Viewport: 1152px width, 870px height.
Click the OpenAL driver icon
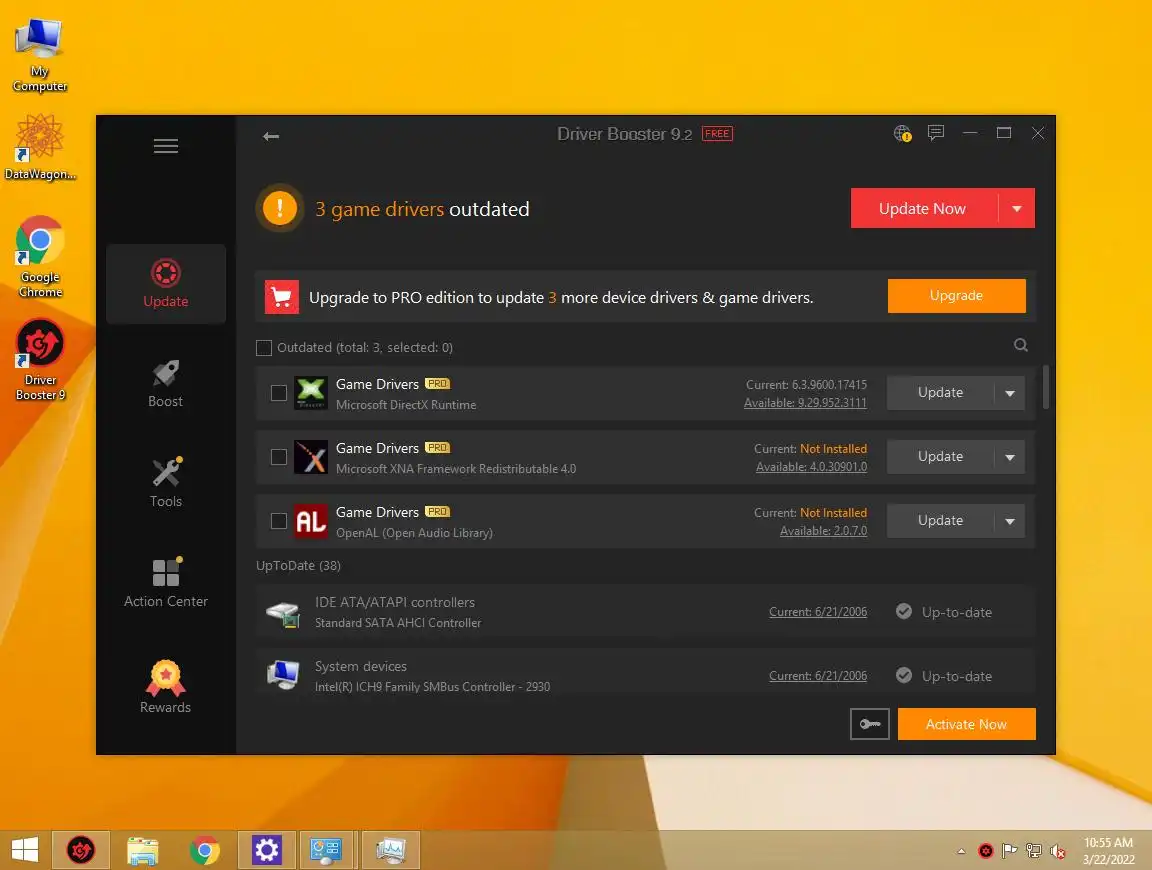pyautogui.click(x=311, y=521)
